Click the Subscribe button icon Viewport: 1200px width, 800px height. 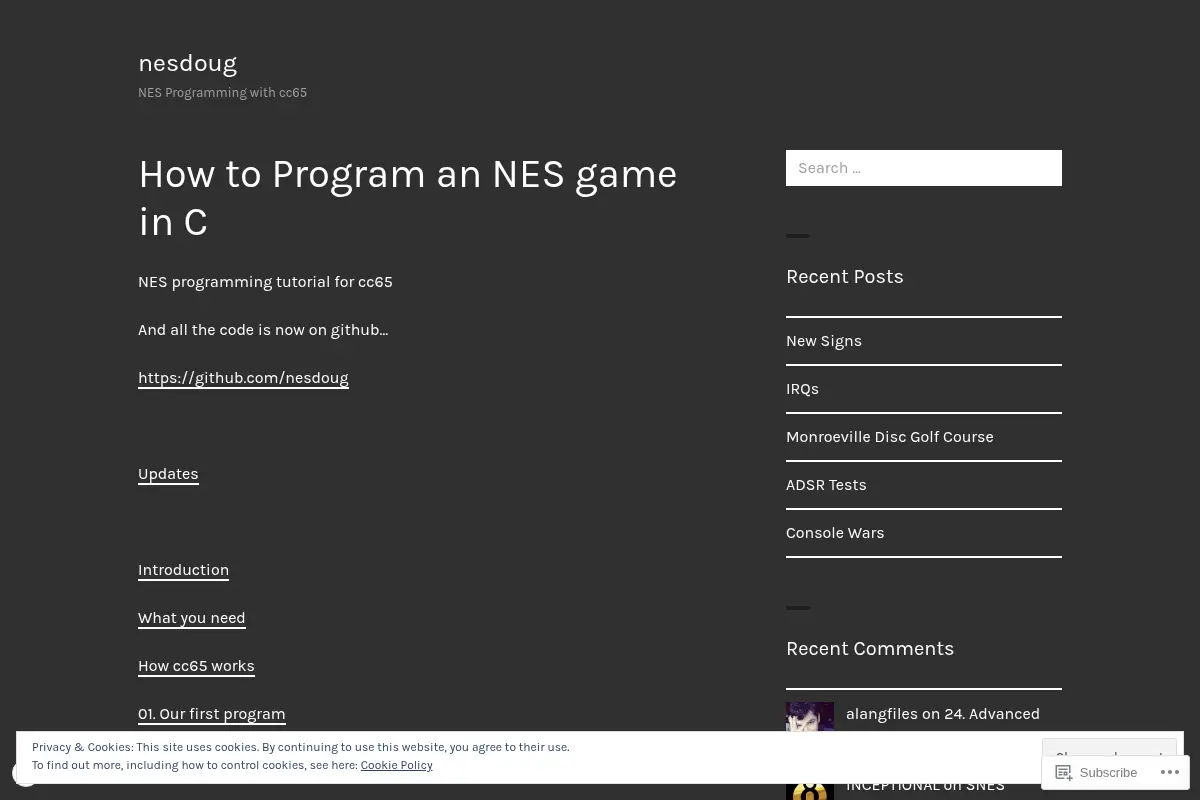point(1064,772)
